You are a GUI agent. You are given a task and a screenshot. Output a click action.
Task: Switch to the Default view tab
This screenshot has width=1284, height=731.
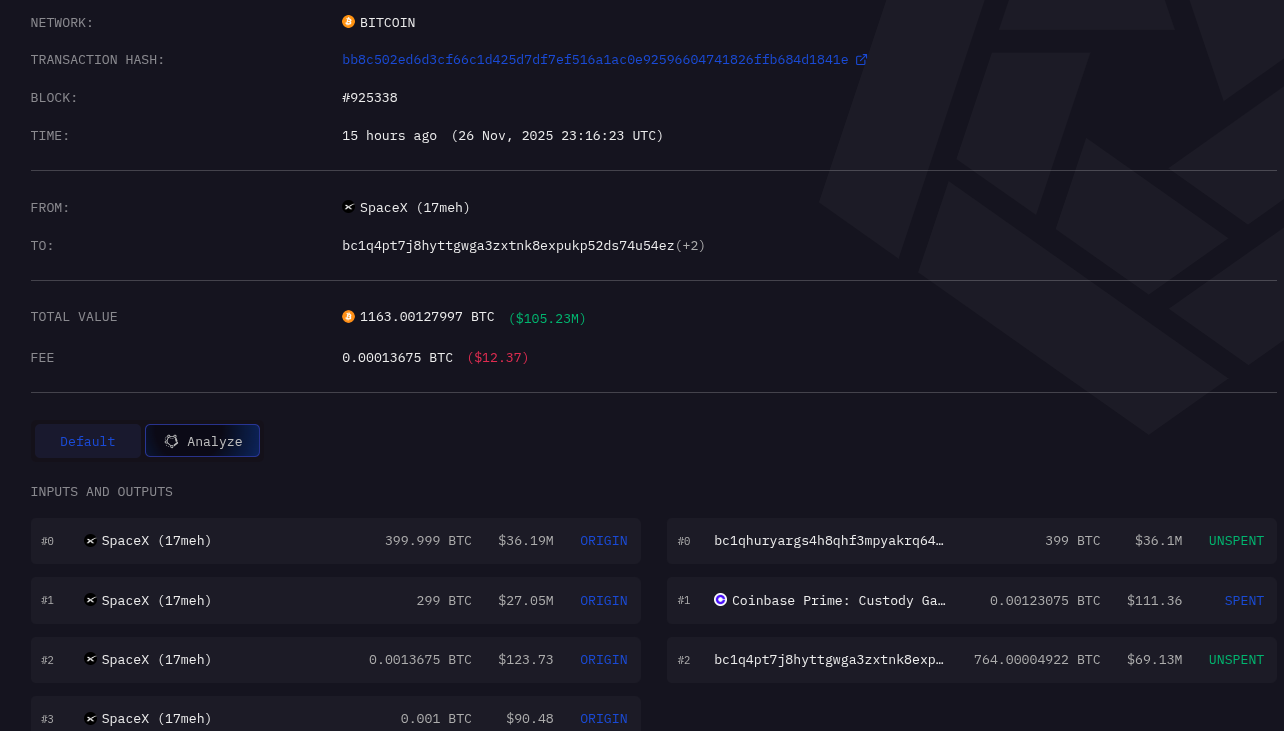pos(87,441)
